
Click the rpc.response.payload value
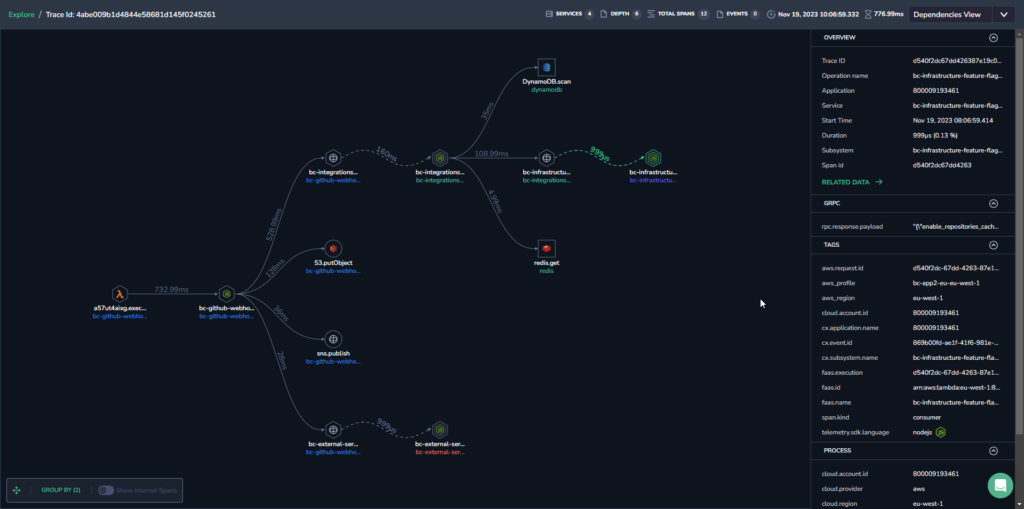click(955, 227)
